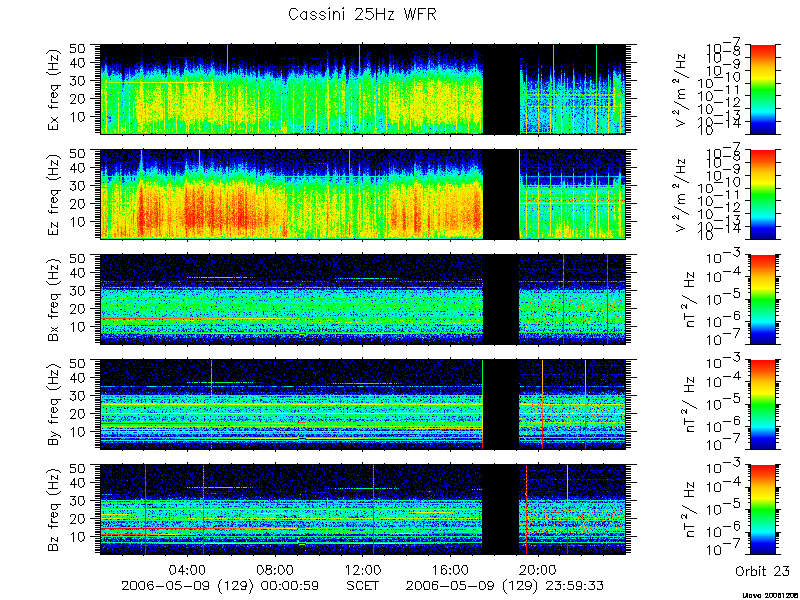Click the 08:00 time axis label
This screenshot has height=600, width=800.
coord(276,569)
